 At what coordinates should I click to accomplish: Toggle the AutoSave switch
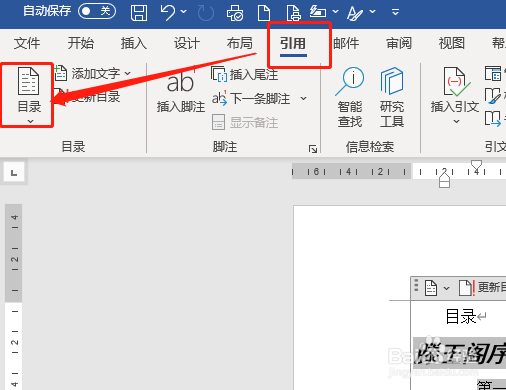point(97,11)
